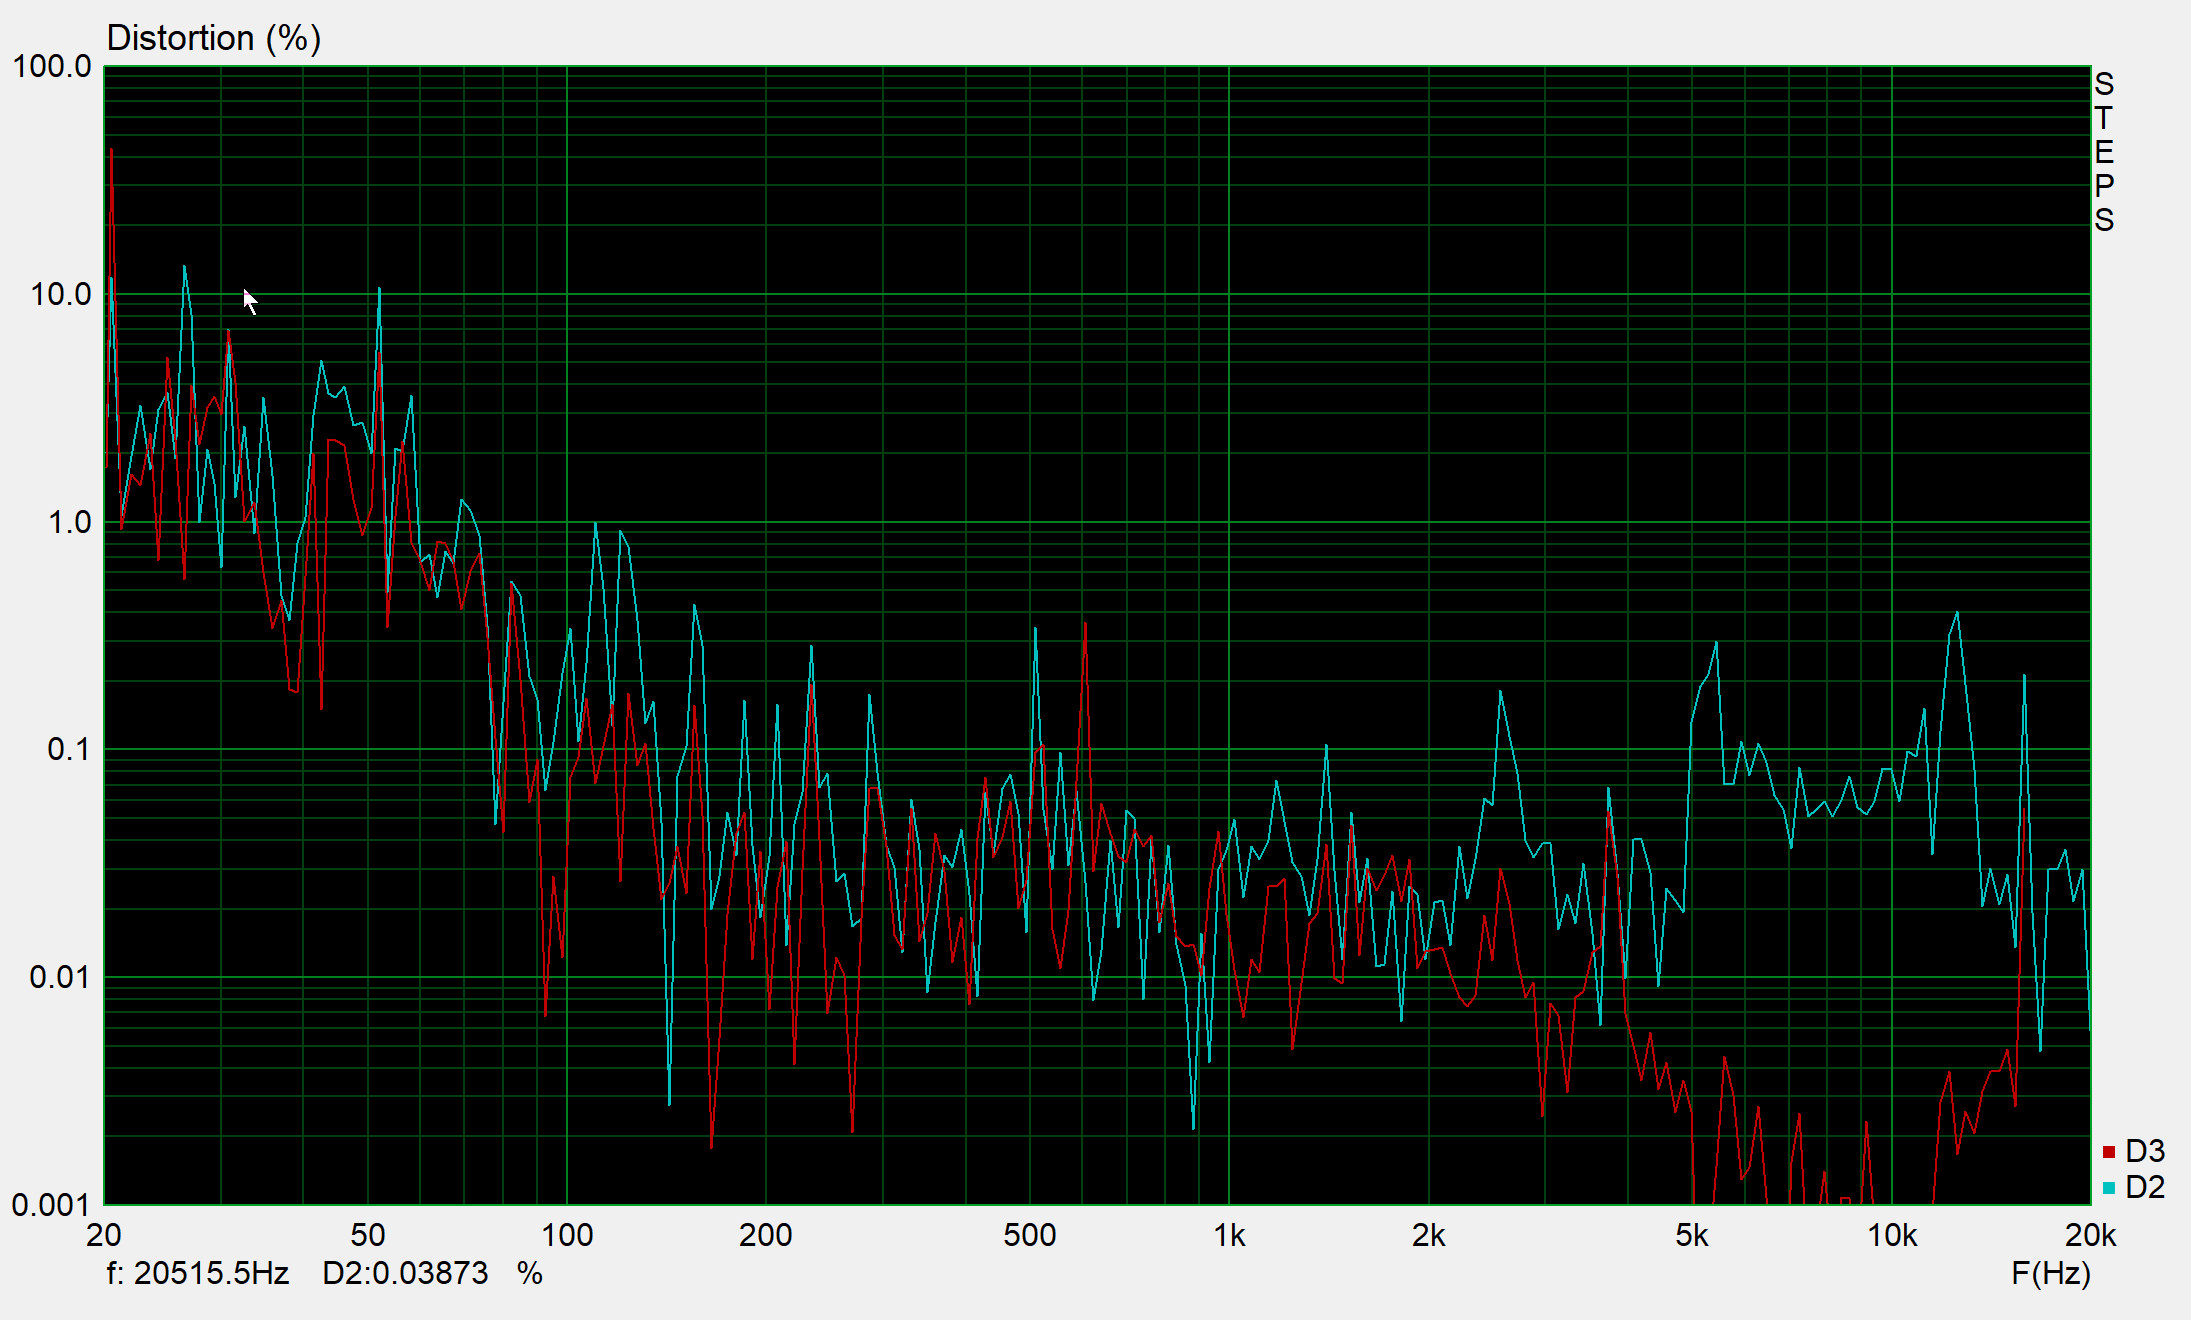Click the 'f: 20515.5Hz' cursor readout

198,1273
